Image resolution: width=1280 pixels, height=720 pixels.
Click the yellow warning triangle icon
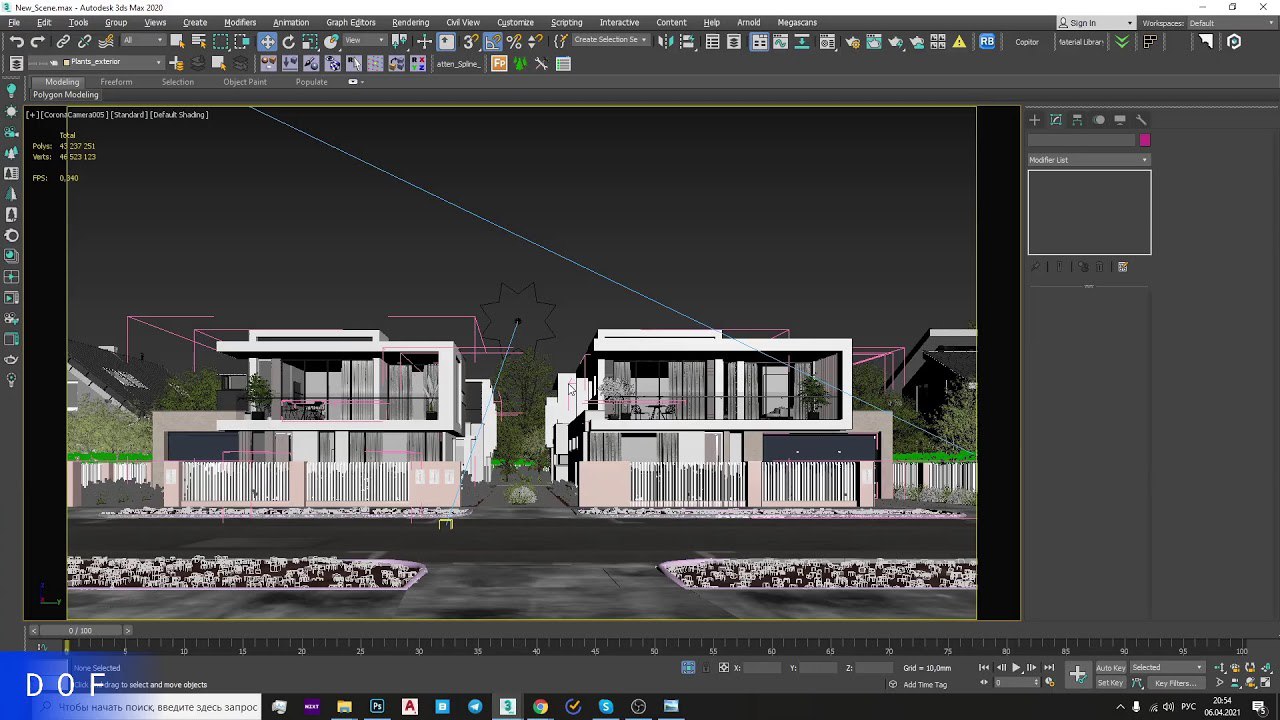pos(959,41)
